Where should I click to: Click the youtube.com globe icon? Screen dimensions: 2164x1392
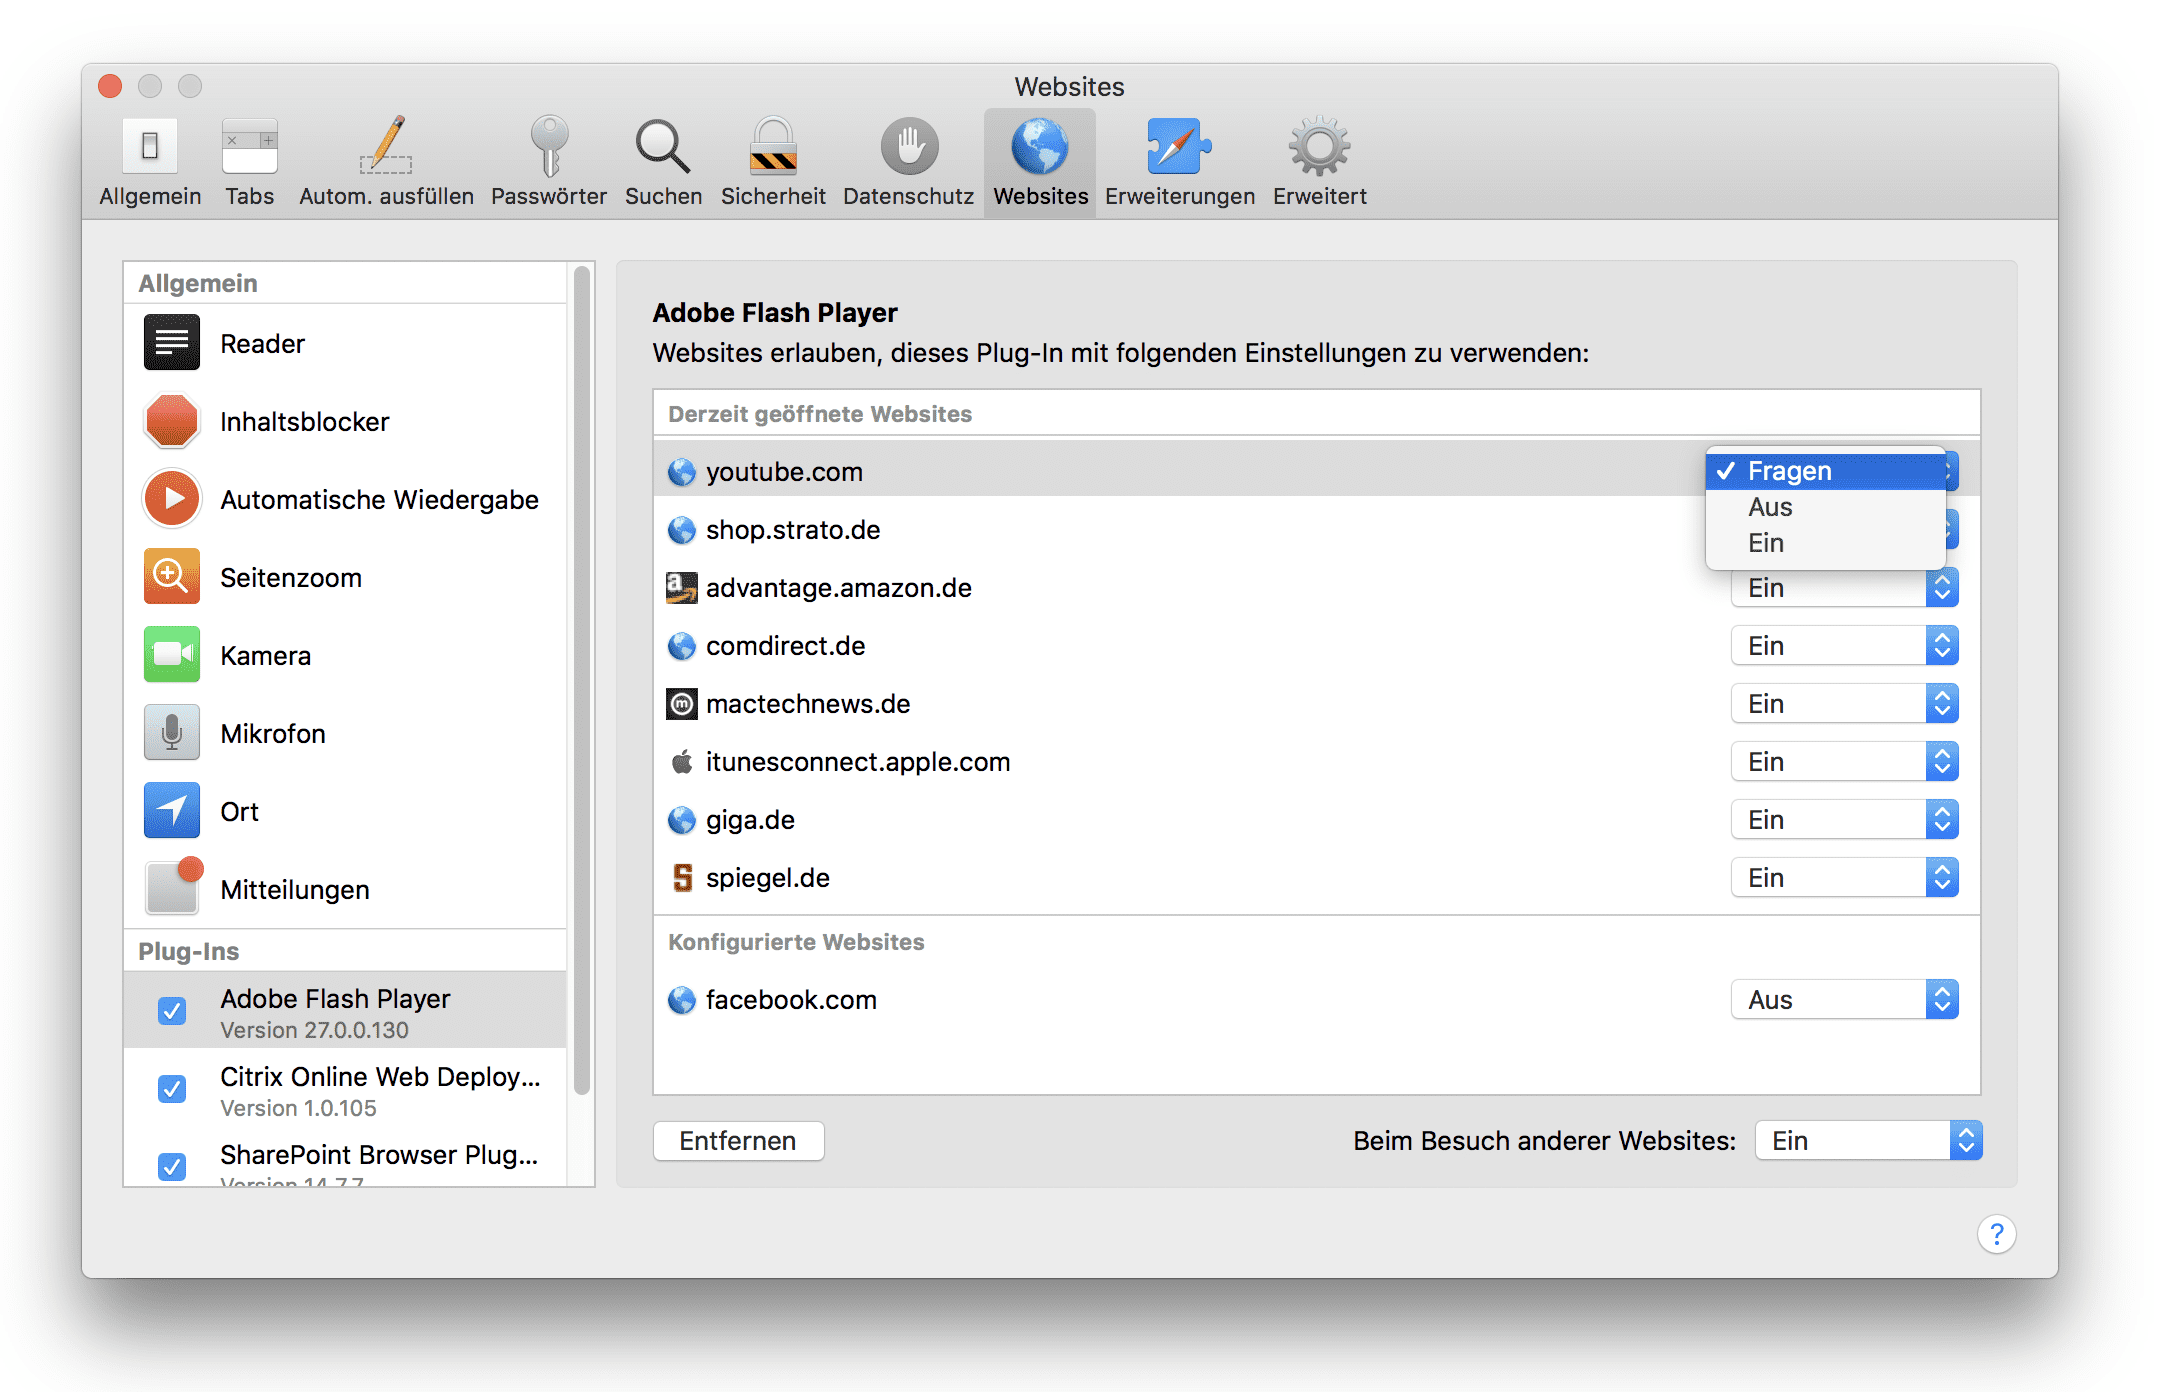pos(682,472)
